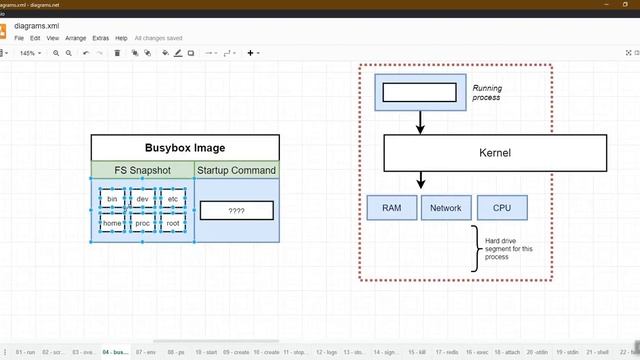Select the Startup Command header cell

click(237, 170)
